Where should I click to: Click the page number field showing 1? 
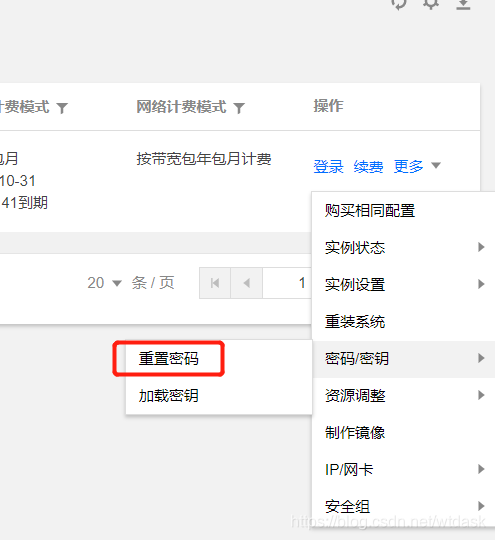287,283
